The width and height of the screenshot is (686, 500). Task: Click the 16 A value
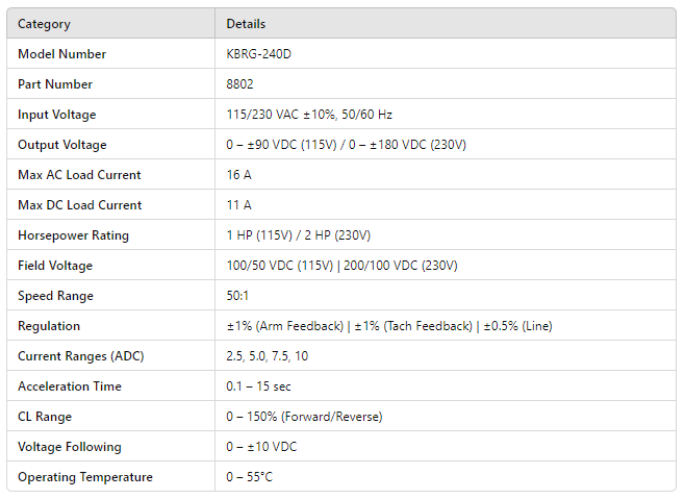[x=239, y=175]
